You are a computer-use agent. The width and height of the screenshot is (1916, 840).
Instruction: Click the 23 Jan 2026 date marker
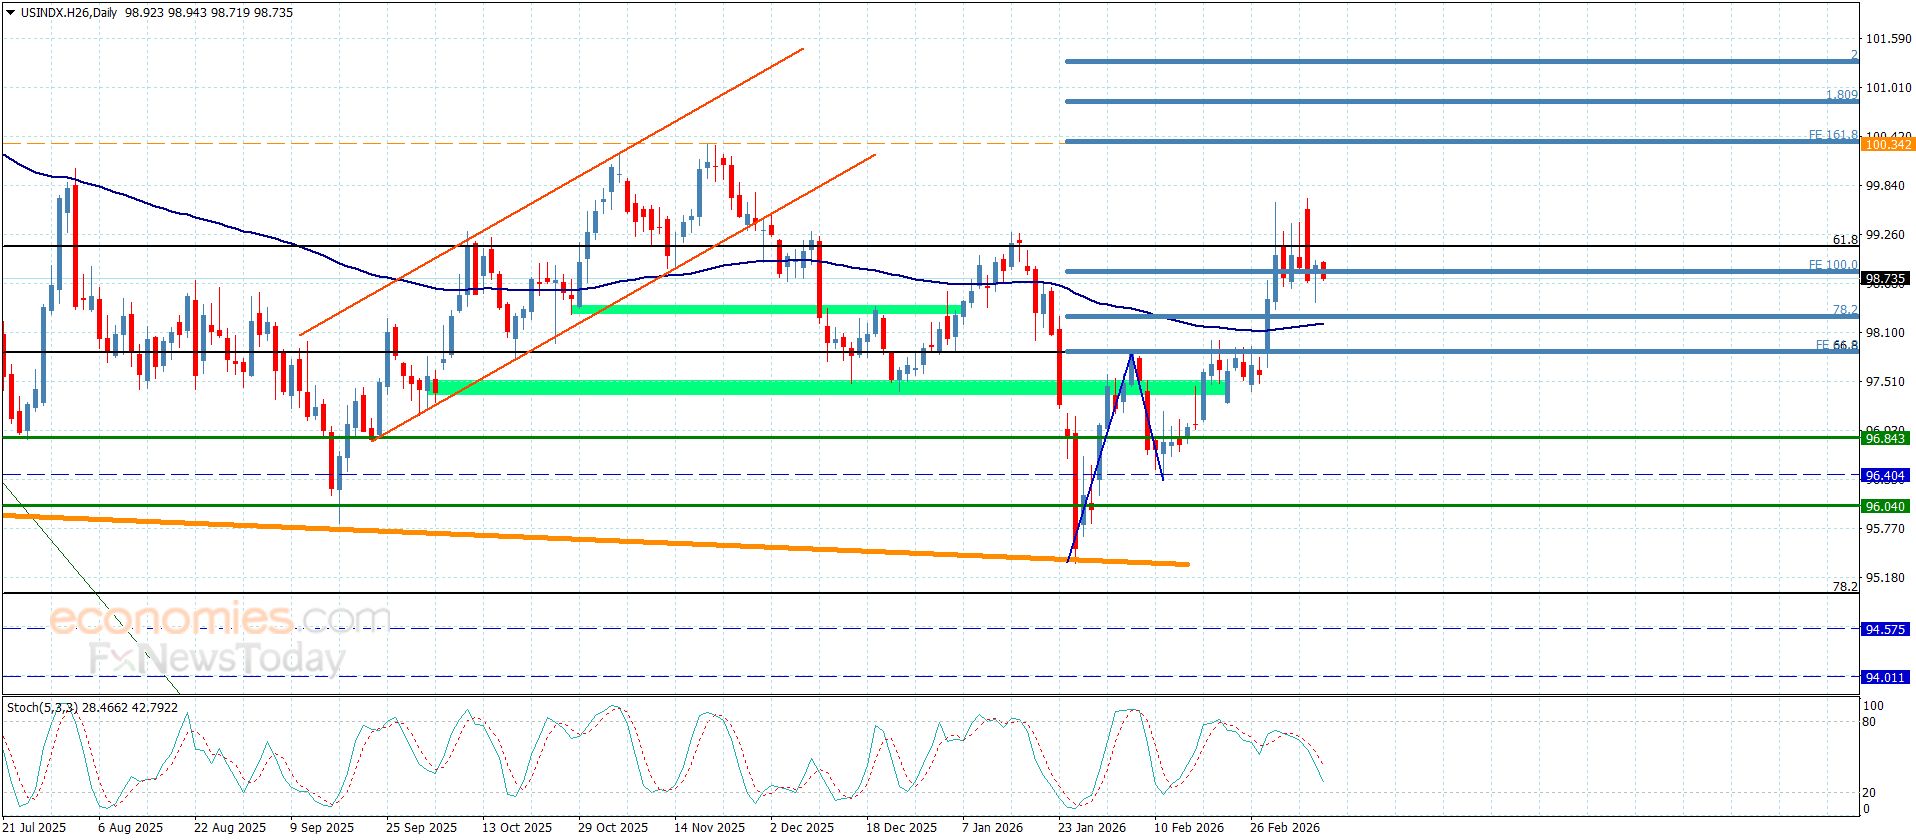click(x=1091, y=827)
